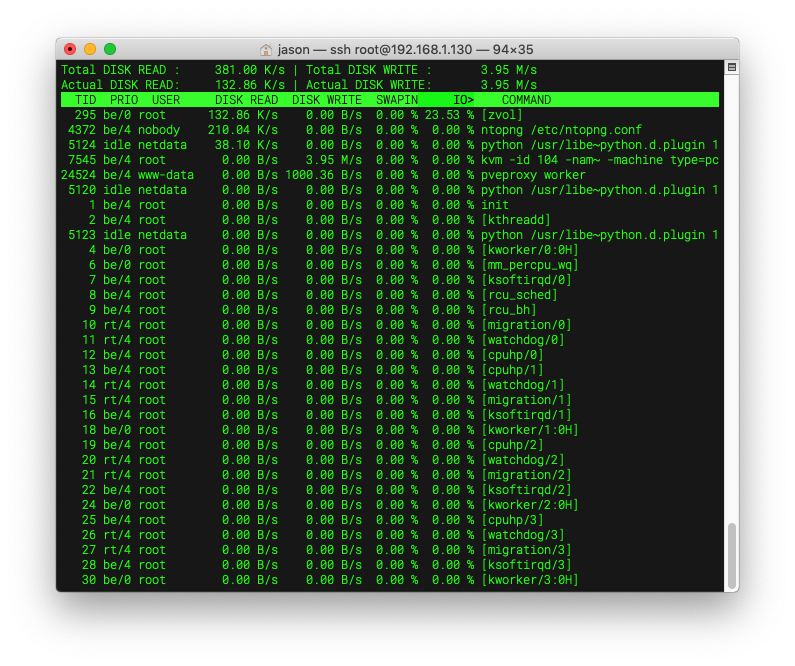Select the [ksoftirqd/1] process
795x666 pixels.
(526, 415)
